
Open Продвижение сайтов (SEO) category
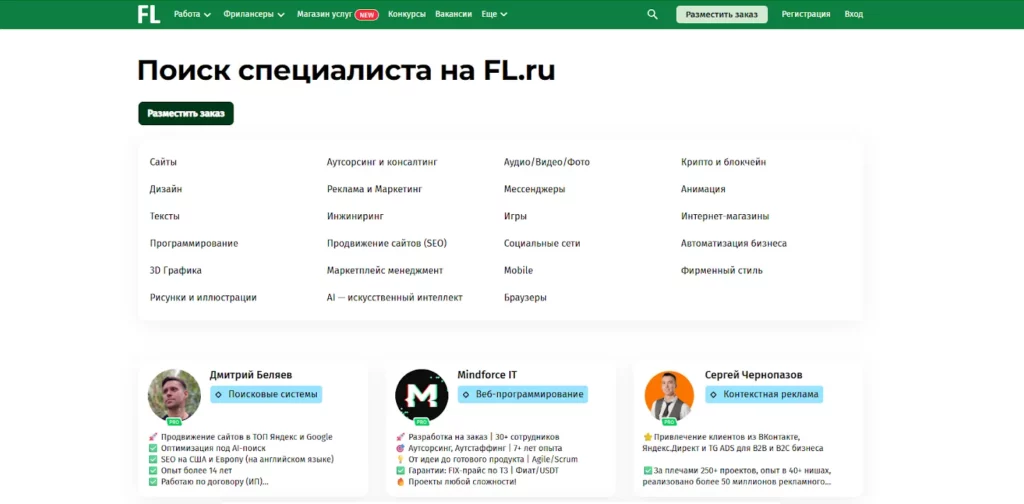[x=387, y=244]
